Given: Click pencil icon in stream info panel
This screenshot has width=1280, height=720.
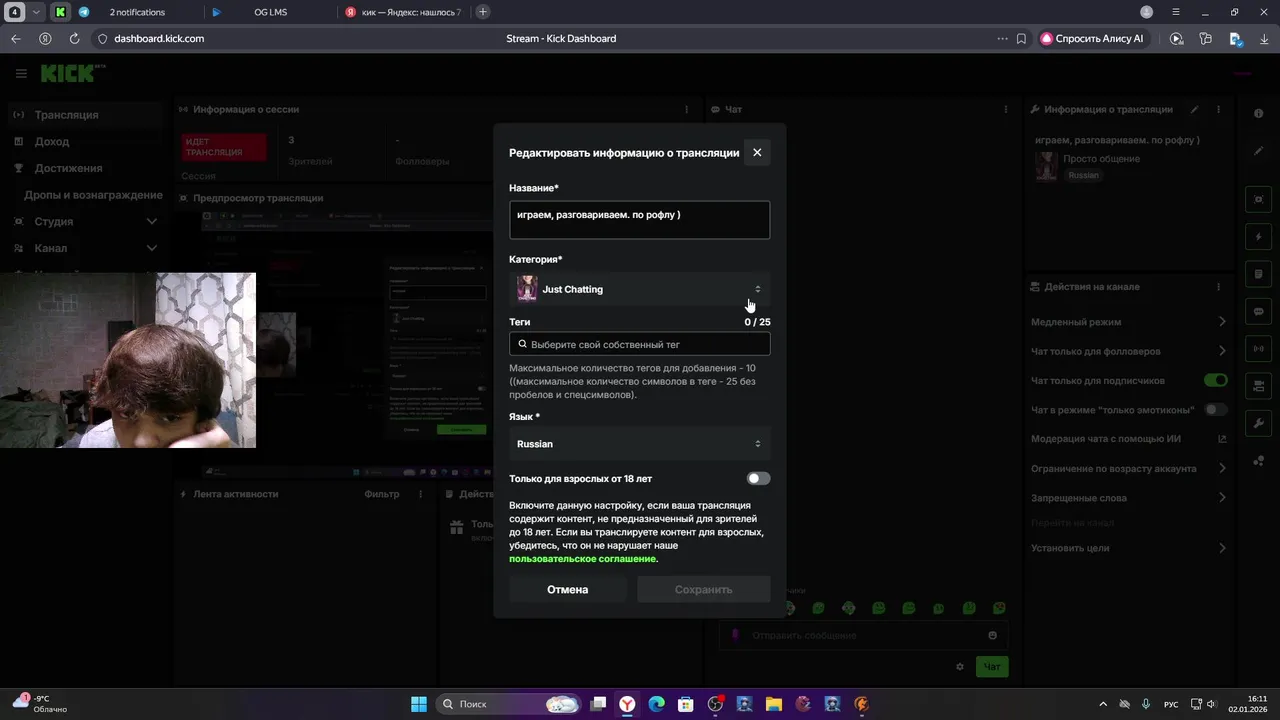Looking at the screenshot, I should (x=1194, y=109).
